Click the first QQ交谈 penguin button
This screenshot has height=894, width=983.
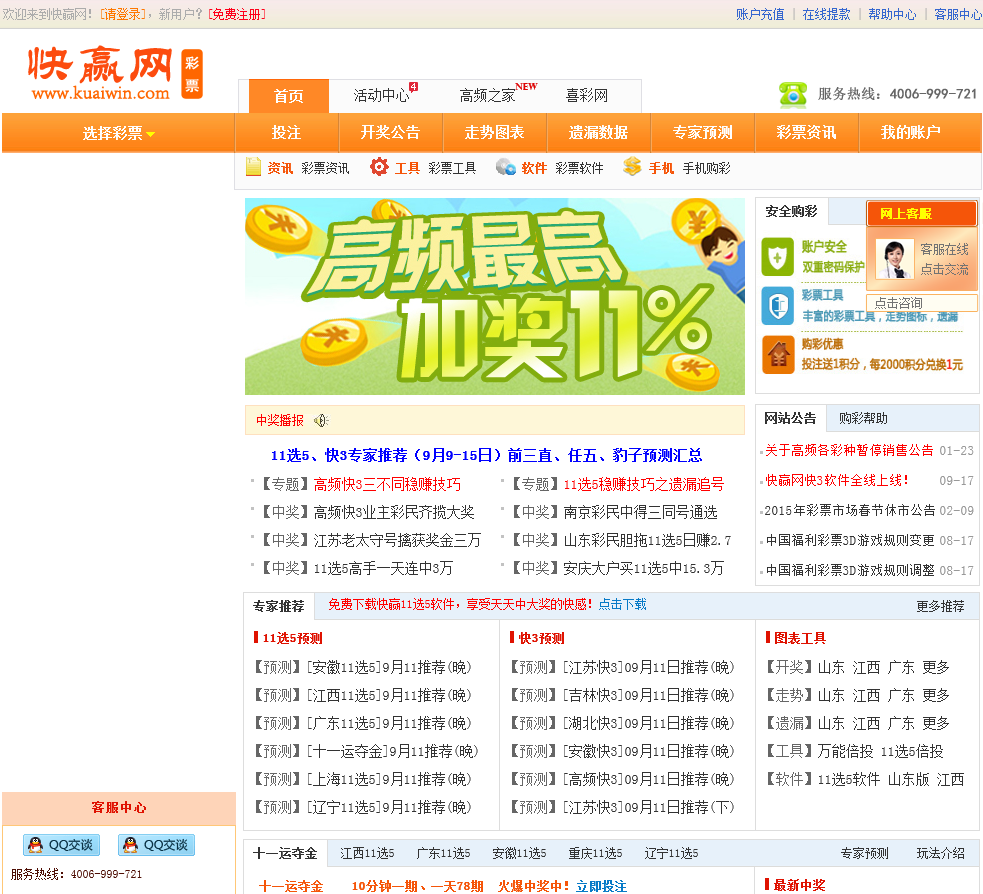pyautogui.click(x=61, y=844)
